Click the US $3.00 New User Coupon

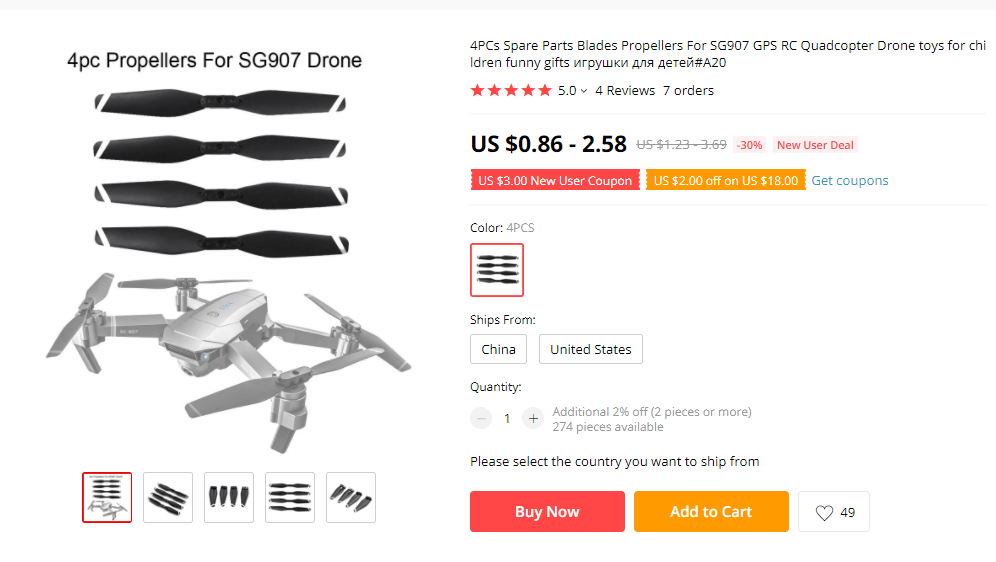point(555,181)
